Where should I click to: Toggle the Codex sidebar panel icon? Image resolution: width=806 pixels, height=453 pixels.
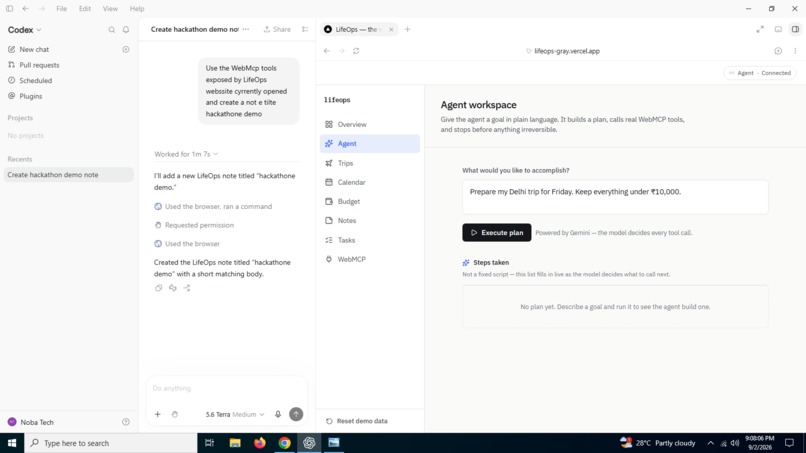9,9
